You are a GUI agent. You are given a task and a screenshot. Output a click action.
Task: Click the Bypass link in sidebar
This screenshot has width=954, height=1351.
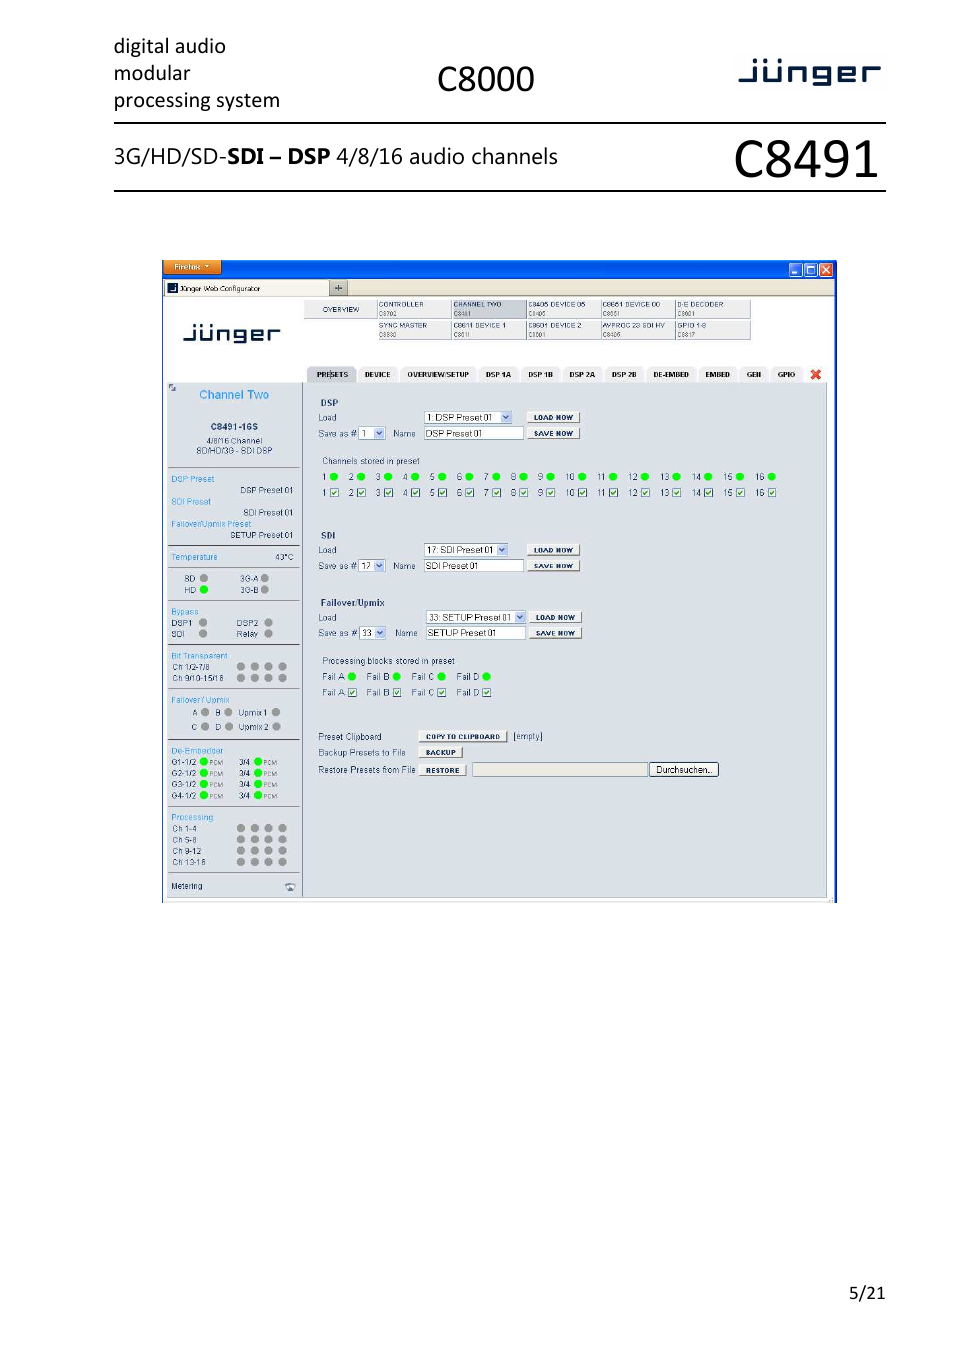coord(185,612)
